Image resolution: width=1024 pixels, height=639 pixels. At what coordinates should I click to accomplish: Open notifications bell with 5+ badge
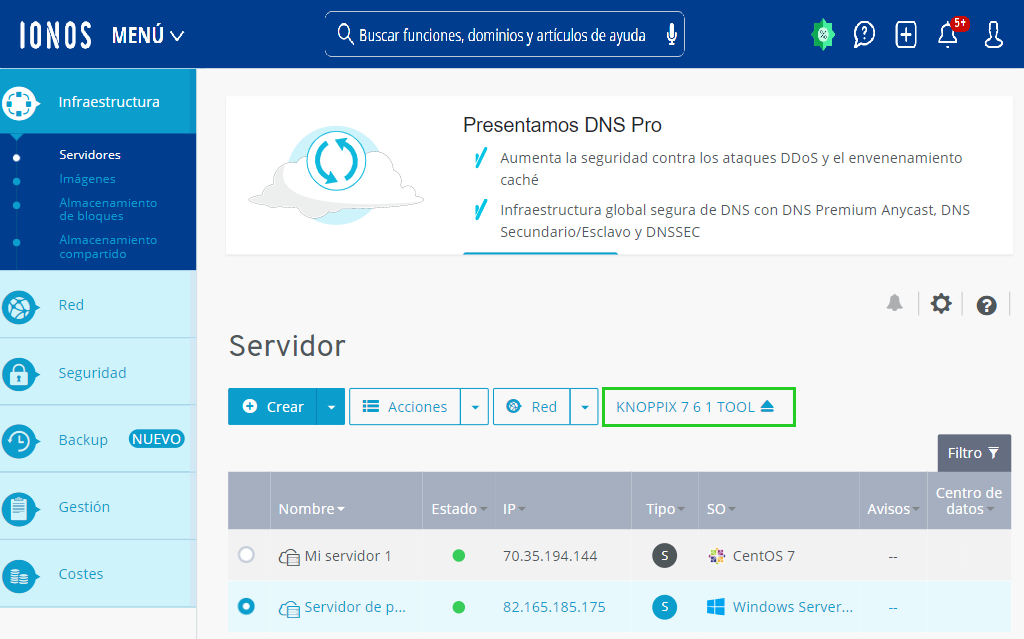click(x=949, y=34)
